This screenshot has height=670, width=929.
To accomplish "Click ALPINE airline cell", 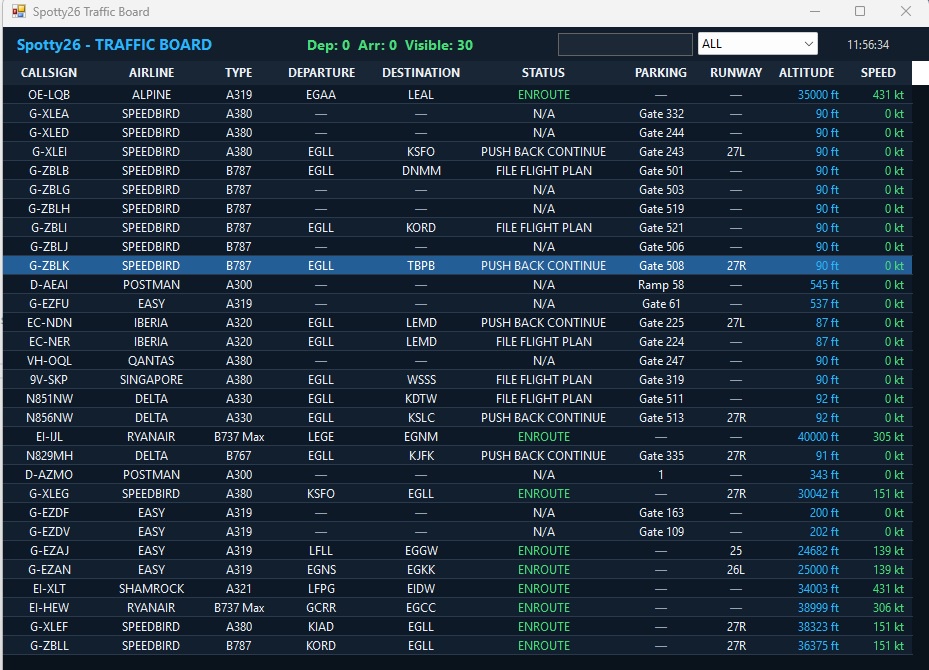I will tap(151, 95).
